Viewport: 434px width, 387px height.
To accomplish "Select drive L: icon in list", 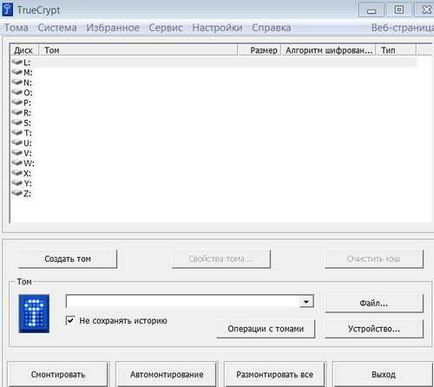I will 17,62.
